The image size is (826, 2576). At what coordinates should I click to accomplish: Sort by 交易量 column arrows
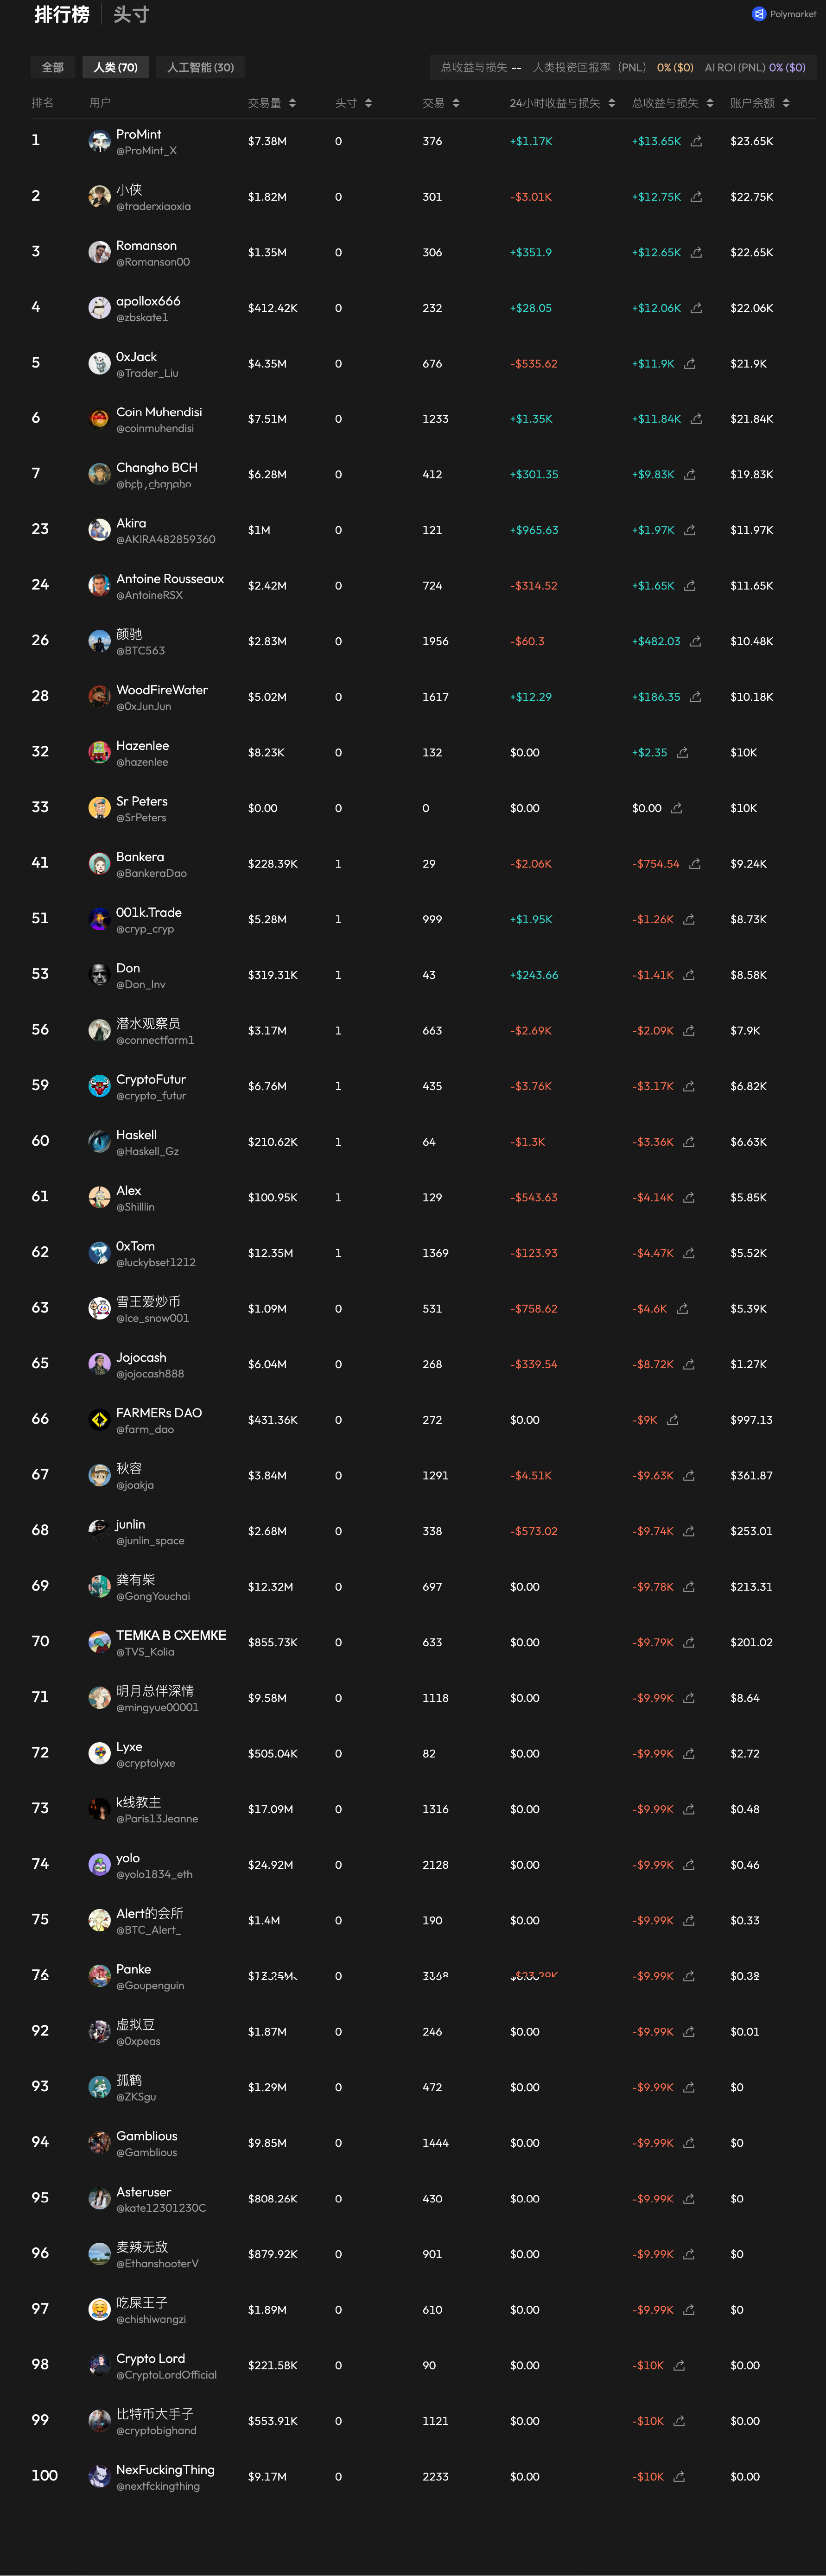coord(292,103)
